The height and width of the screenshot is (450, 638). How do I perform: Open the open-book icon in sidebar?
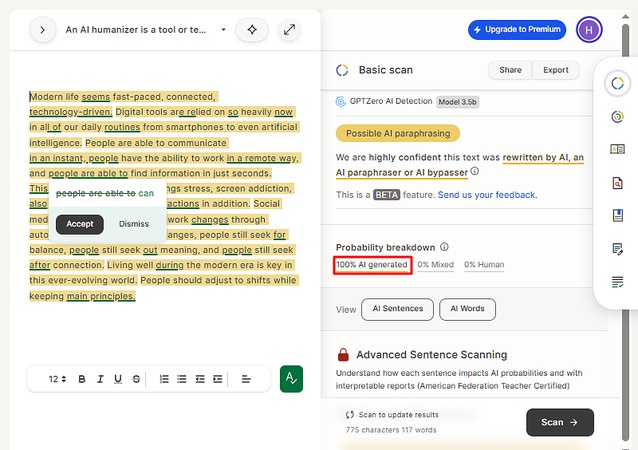(617, 149)
